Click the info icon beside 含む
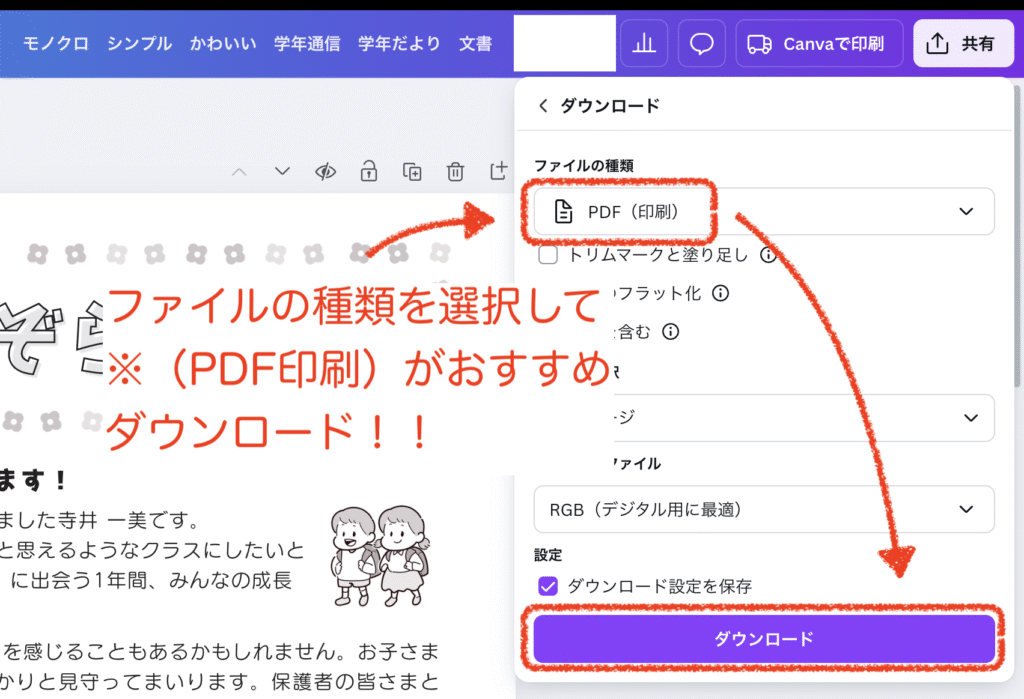The width and height of the screenshot is (1024, 699). (671, 332)
